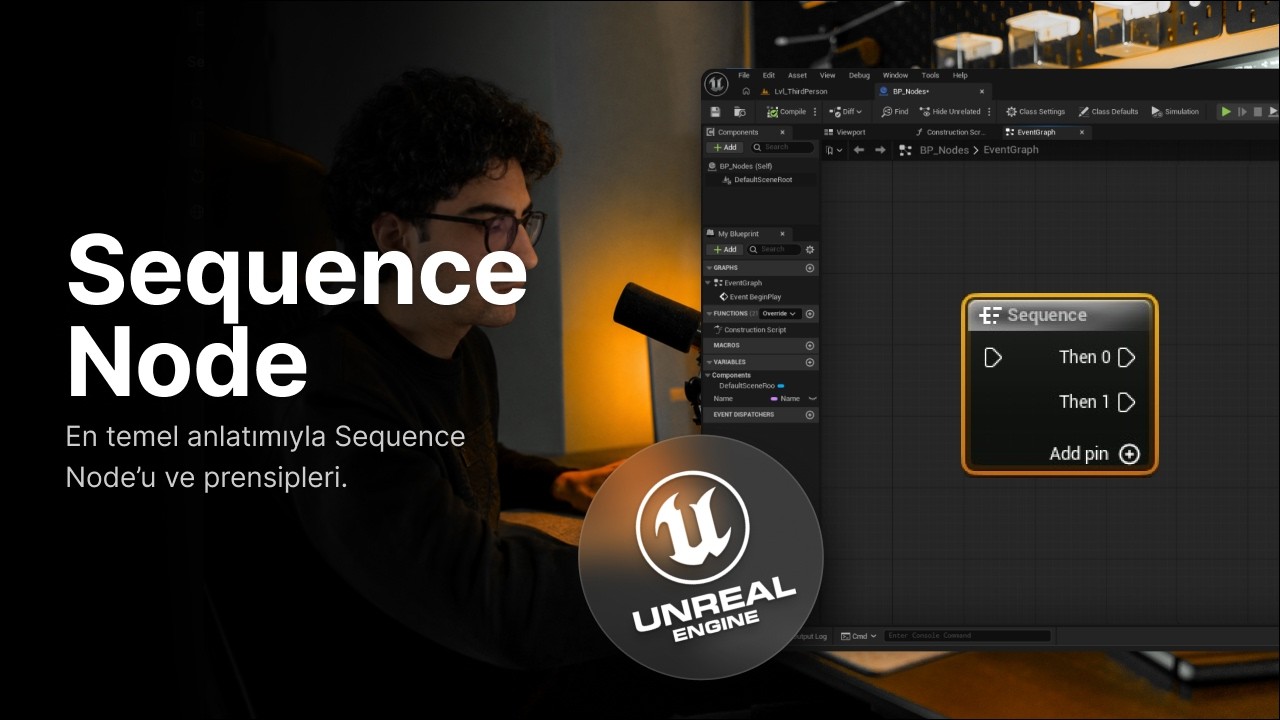Click the Unreal Engine logo in the editor title bar

(716, 83)
